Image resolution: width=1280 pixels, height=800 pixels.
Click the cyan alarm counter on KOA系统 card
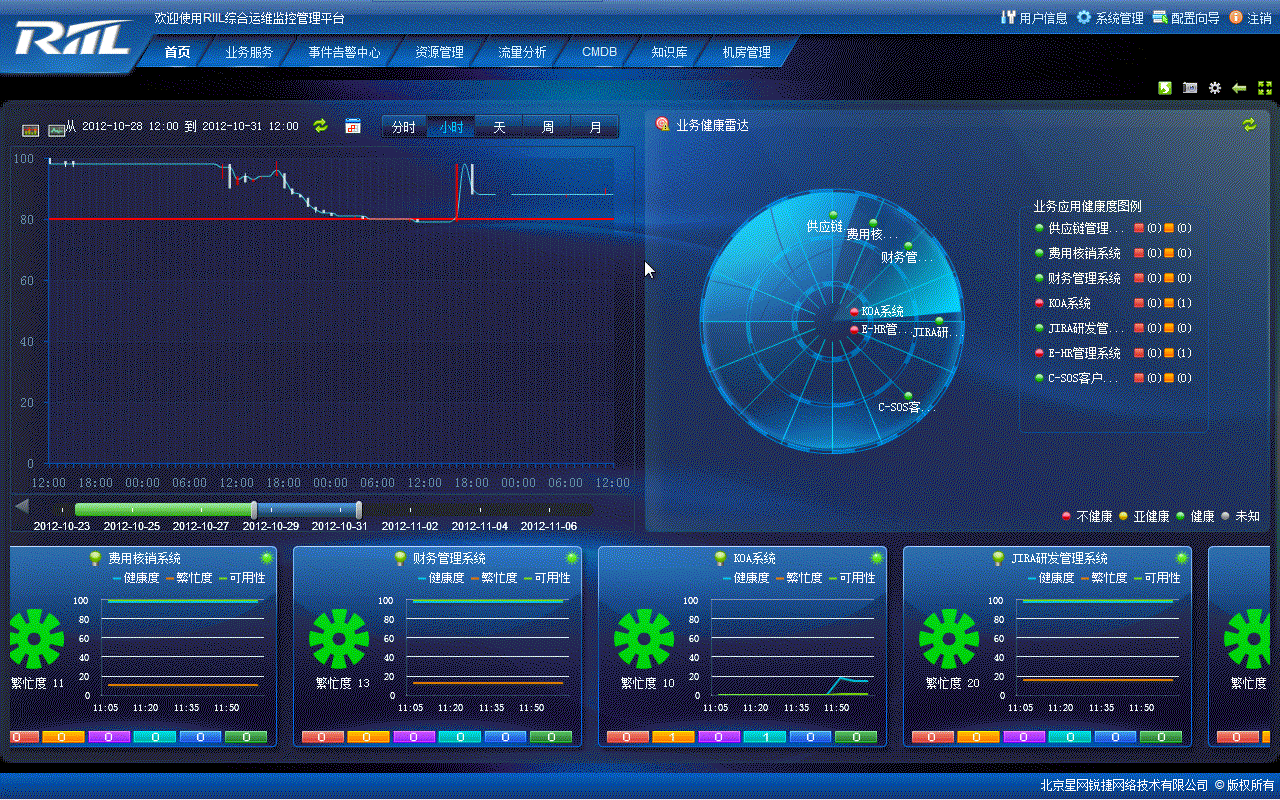(x=764, y=737)
